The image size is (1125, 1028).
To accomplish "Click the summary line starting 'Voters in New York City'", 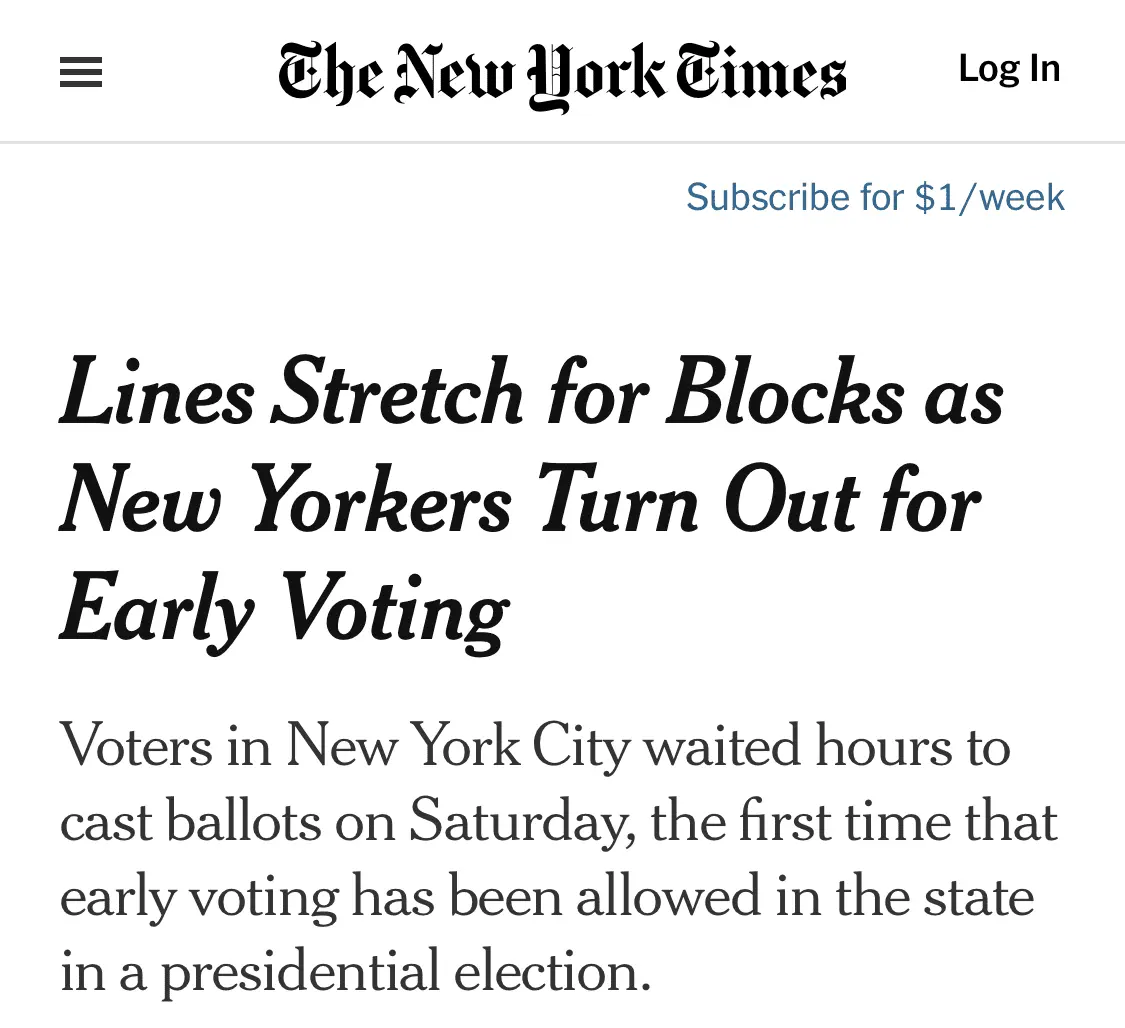I will pyautogui.click(x=535, y=746).
